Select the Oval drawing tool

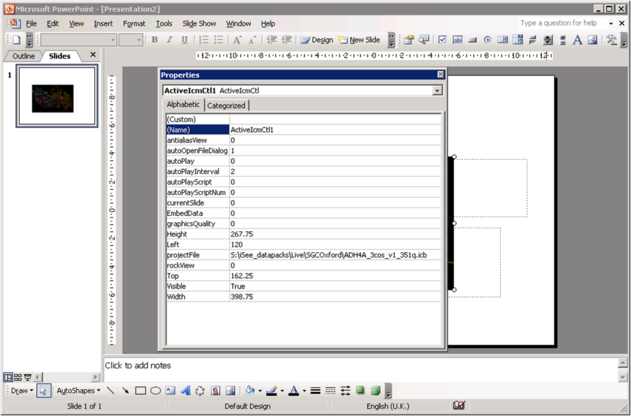coord(156,391)
